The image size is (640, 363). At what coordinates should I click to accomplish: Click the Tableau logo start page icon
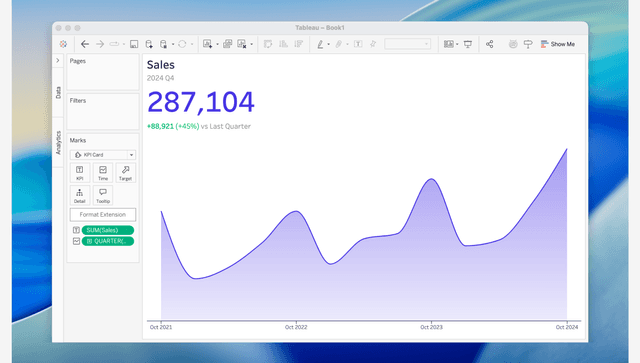63,44
